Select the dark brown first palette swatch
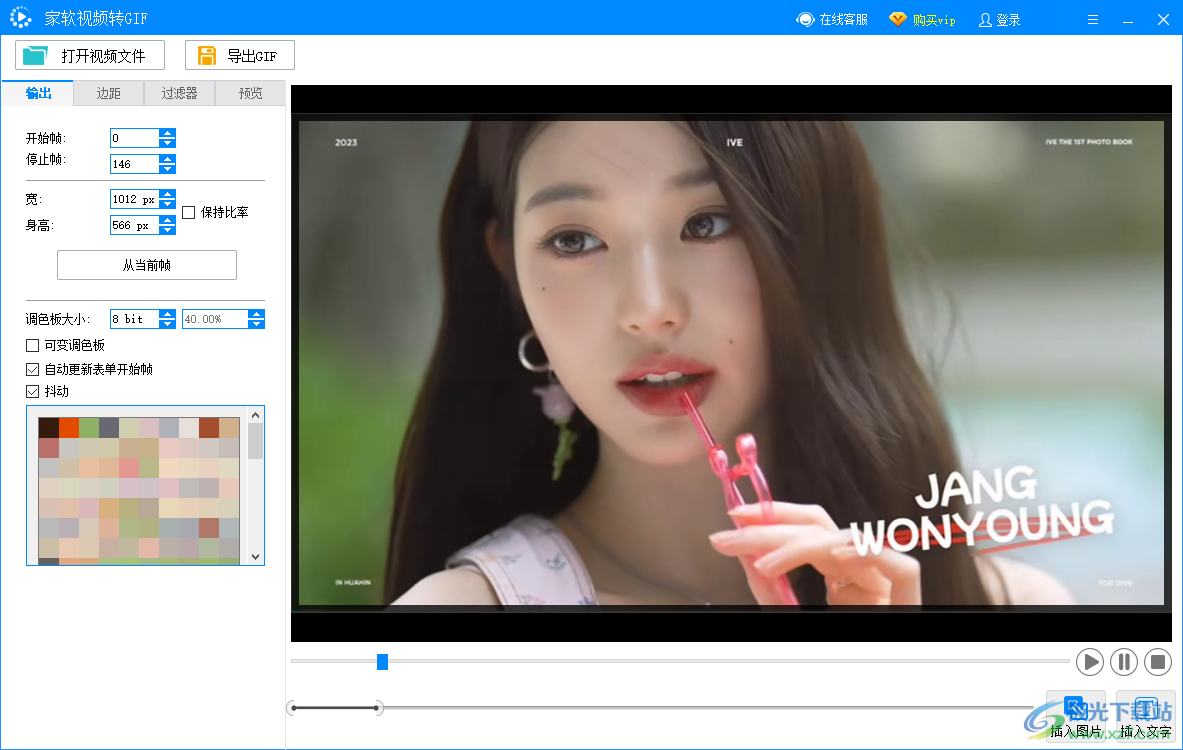The image size is (1183, 750). pyautogui.click(x=48, y=428)
